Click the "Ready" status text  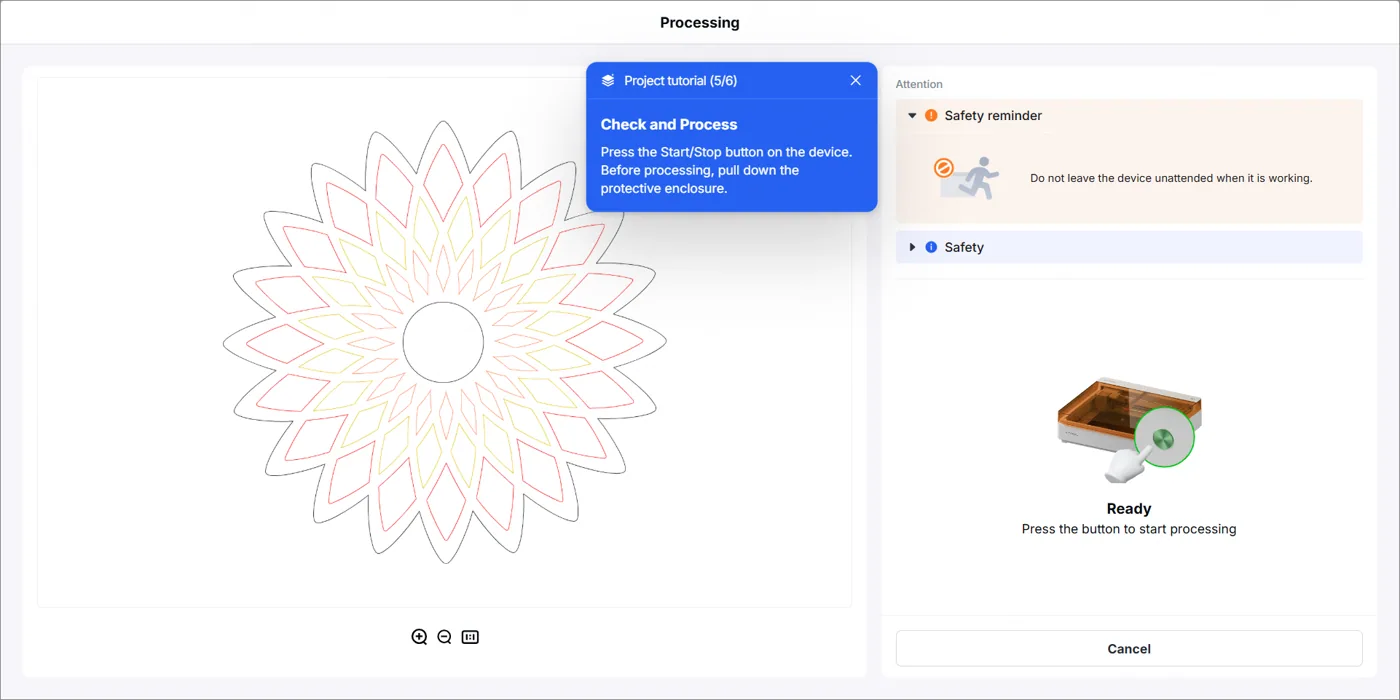pyautogui.click(x=1129, y=508)
